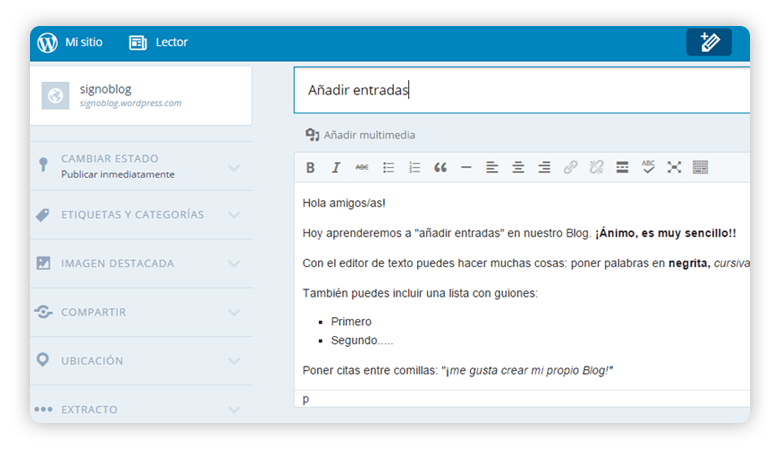Align text right

coord(544,168)
